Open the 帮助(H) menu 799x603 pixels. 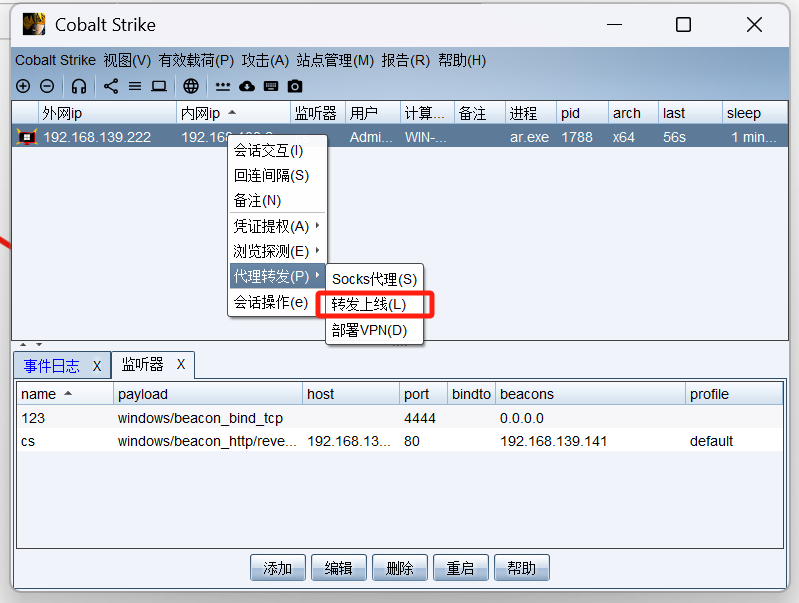point(462,60)
